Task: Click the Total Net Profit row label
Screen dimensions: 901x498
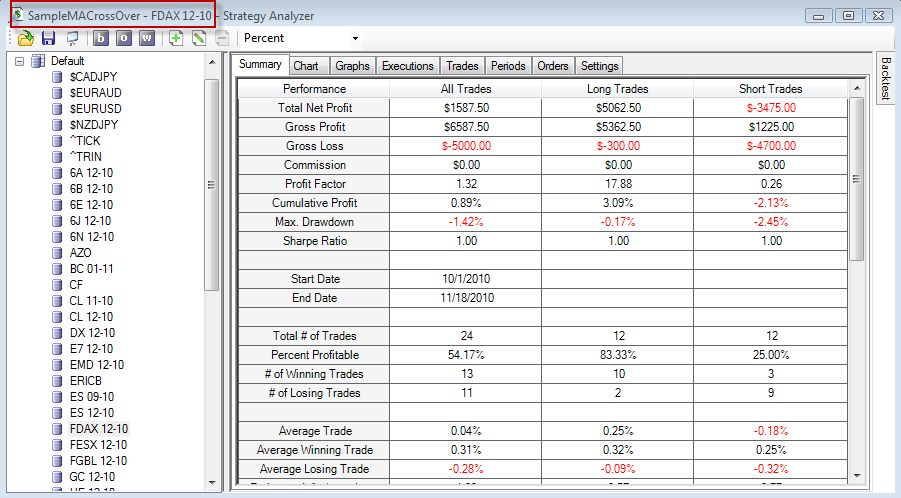Action: pos(315,108)
